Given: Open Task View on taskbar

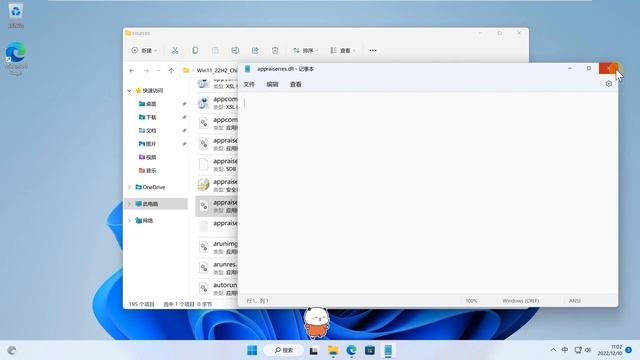Looking at the screenshot, I should click(x=313, y=351).
